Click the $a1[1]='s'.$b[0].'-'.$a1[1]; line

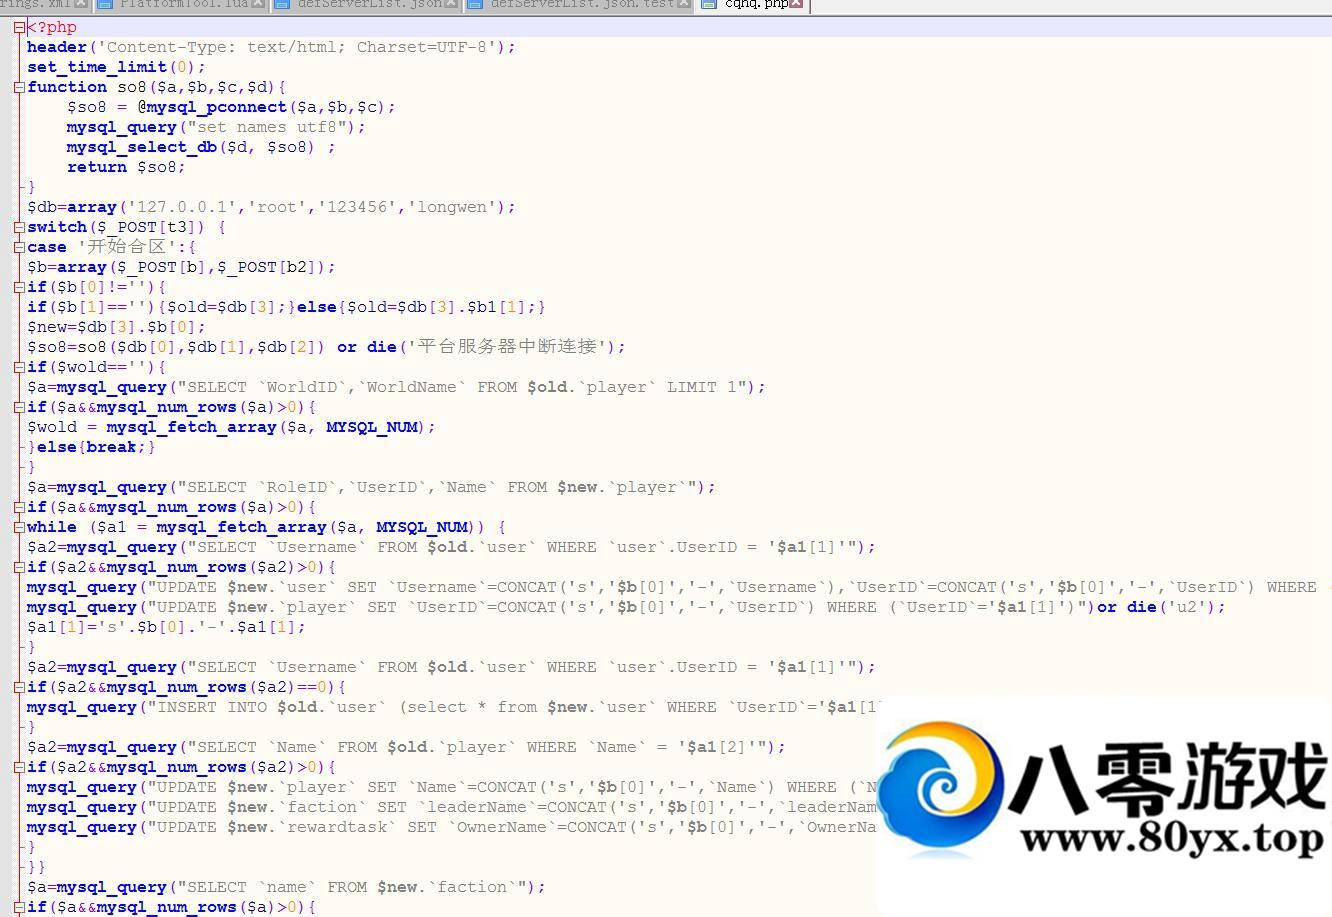tap(166, 627)
